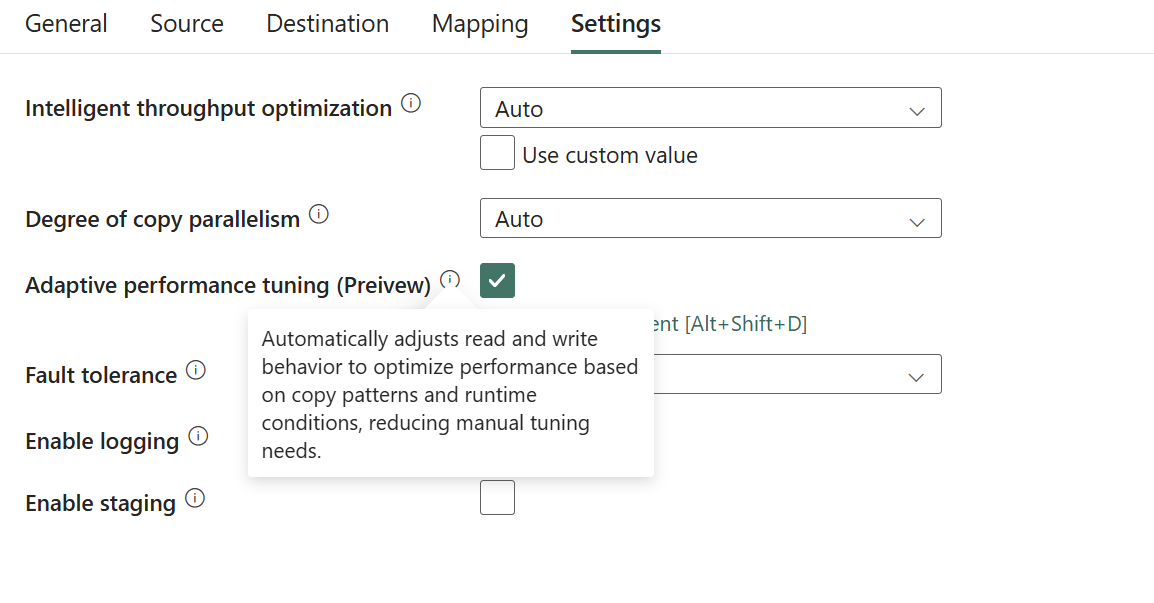Expand the Degree of copy parallelism dropdown
This screenshot has height=603, width=1154.
point(710,218)
